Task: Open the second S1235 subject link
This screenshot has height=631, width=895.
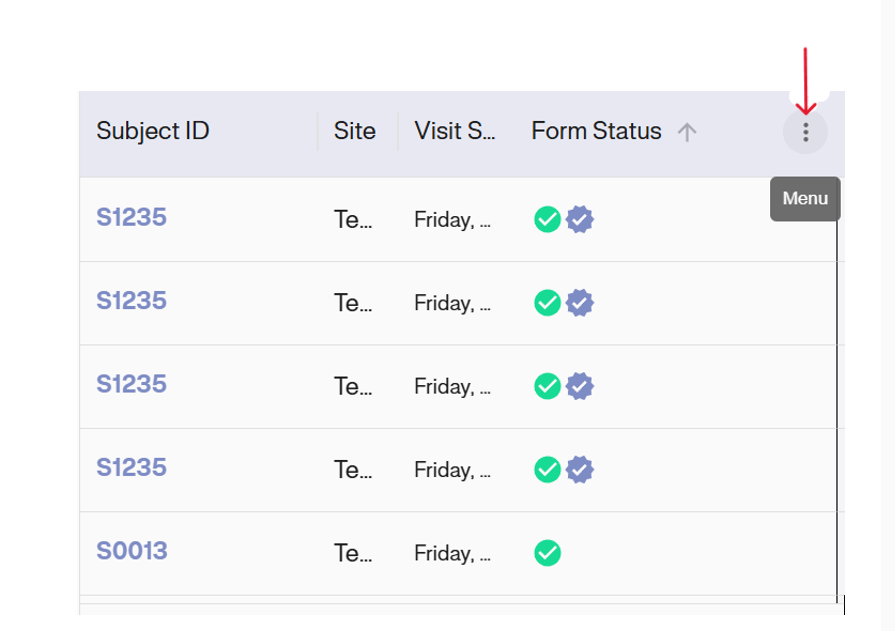Action: click(x=132, y=301)
